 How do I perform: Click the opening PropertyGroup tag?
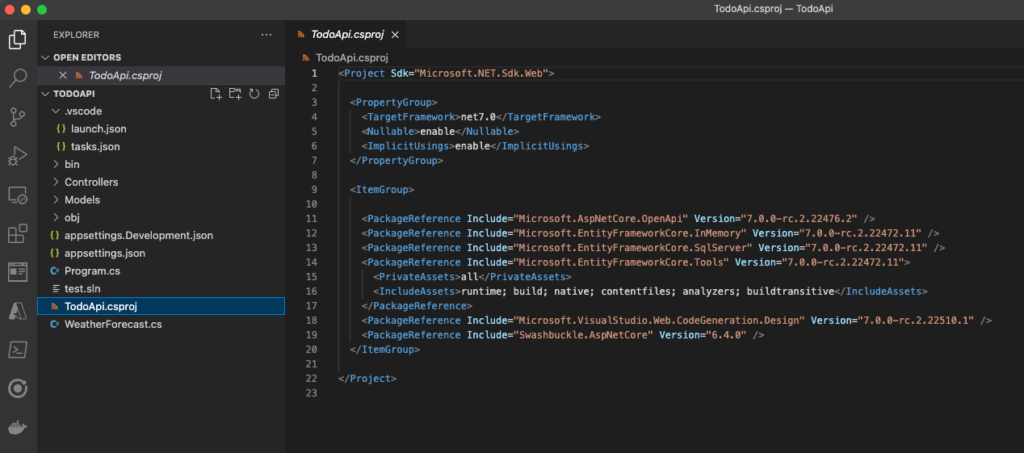coord(394,102)
